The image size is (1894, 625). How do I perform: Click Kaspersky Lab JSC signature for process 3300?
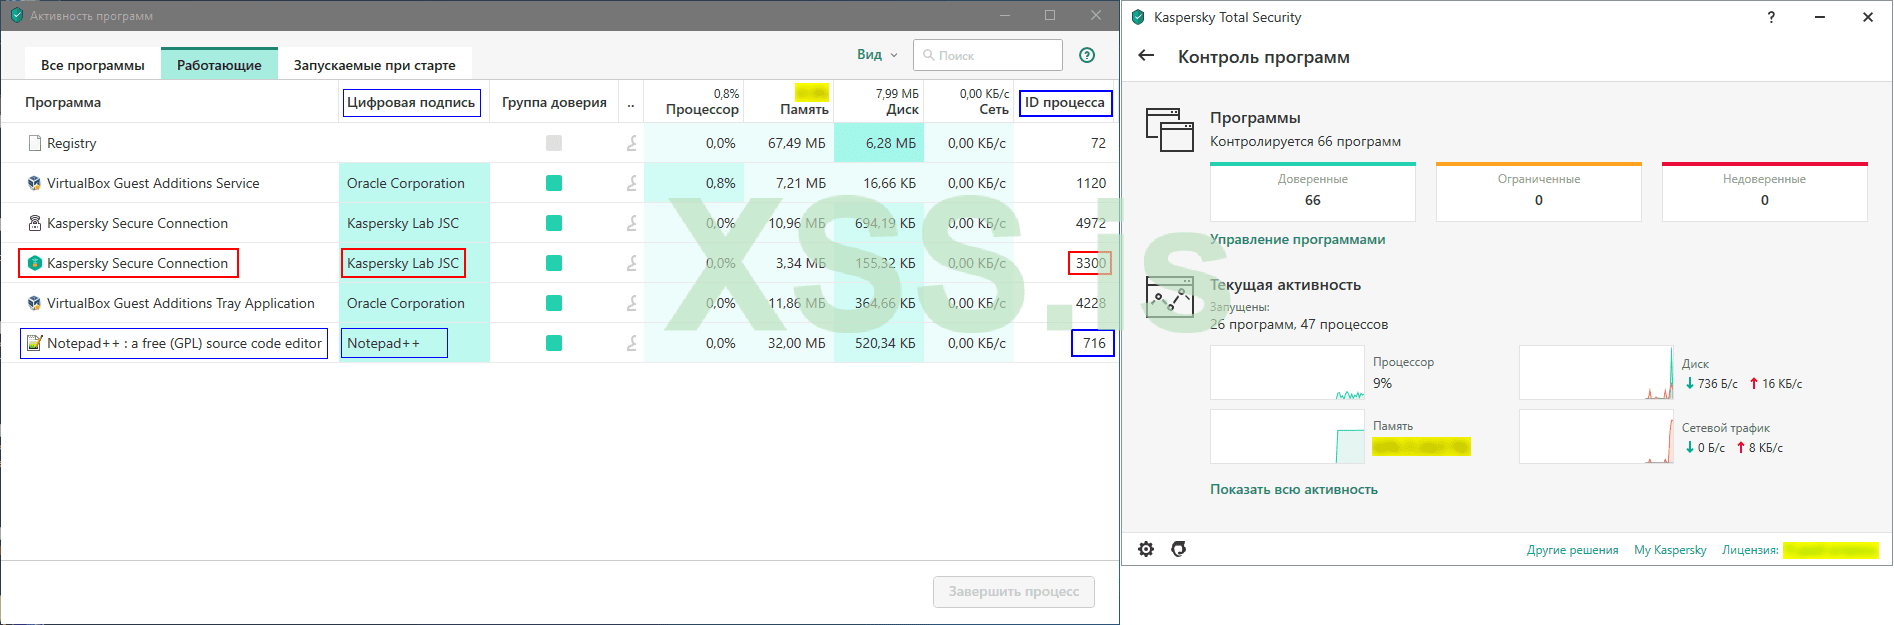click(x=403, y=263)
